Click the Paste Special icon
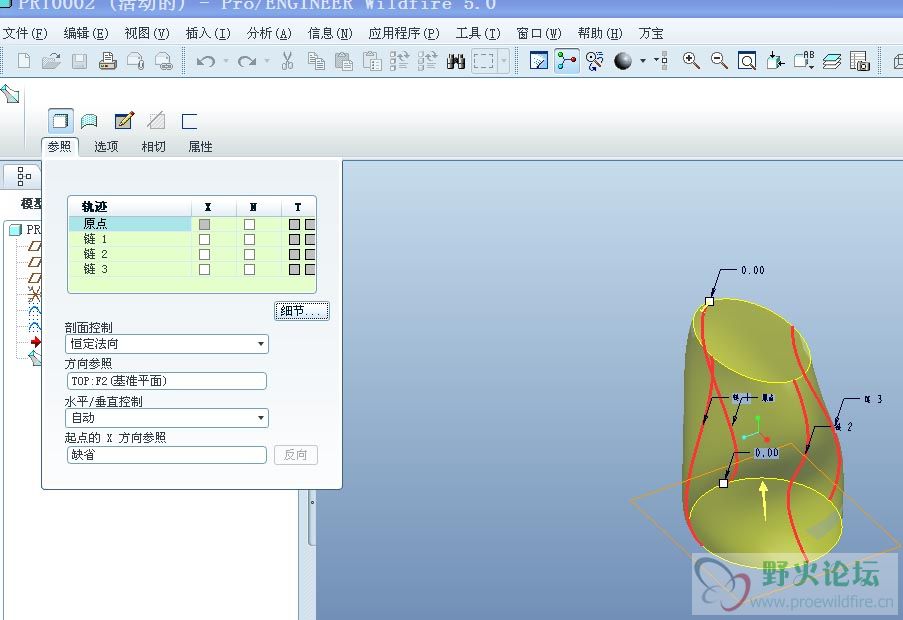903x620 pixels. 372,60
